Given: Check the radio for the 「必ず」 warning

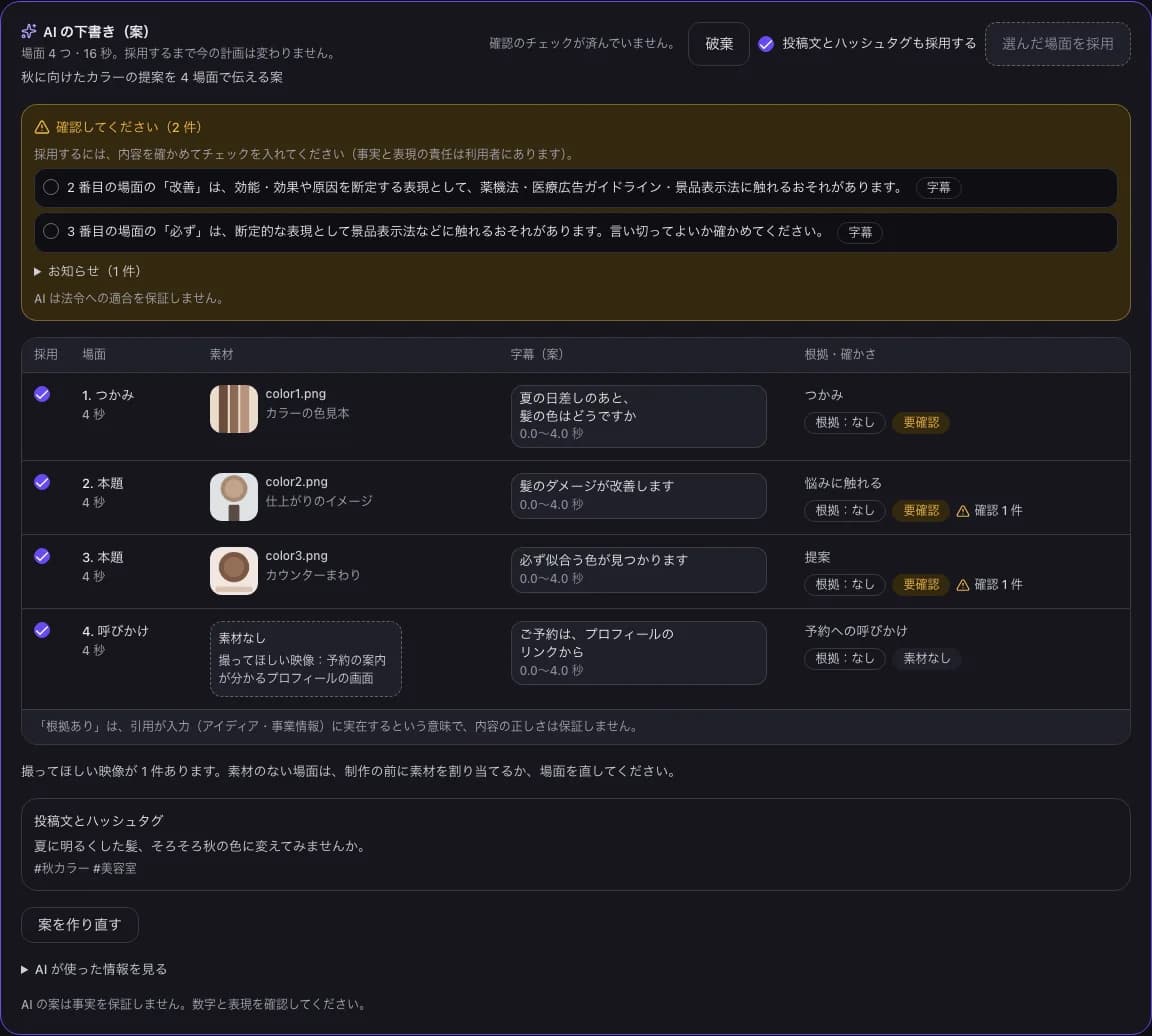Looking at the screenshot, I should pos(51,231).
